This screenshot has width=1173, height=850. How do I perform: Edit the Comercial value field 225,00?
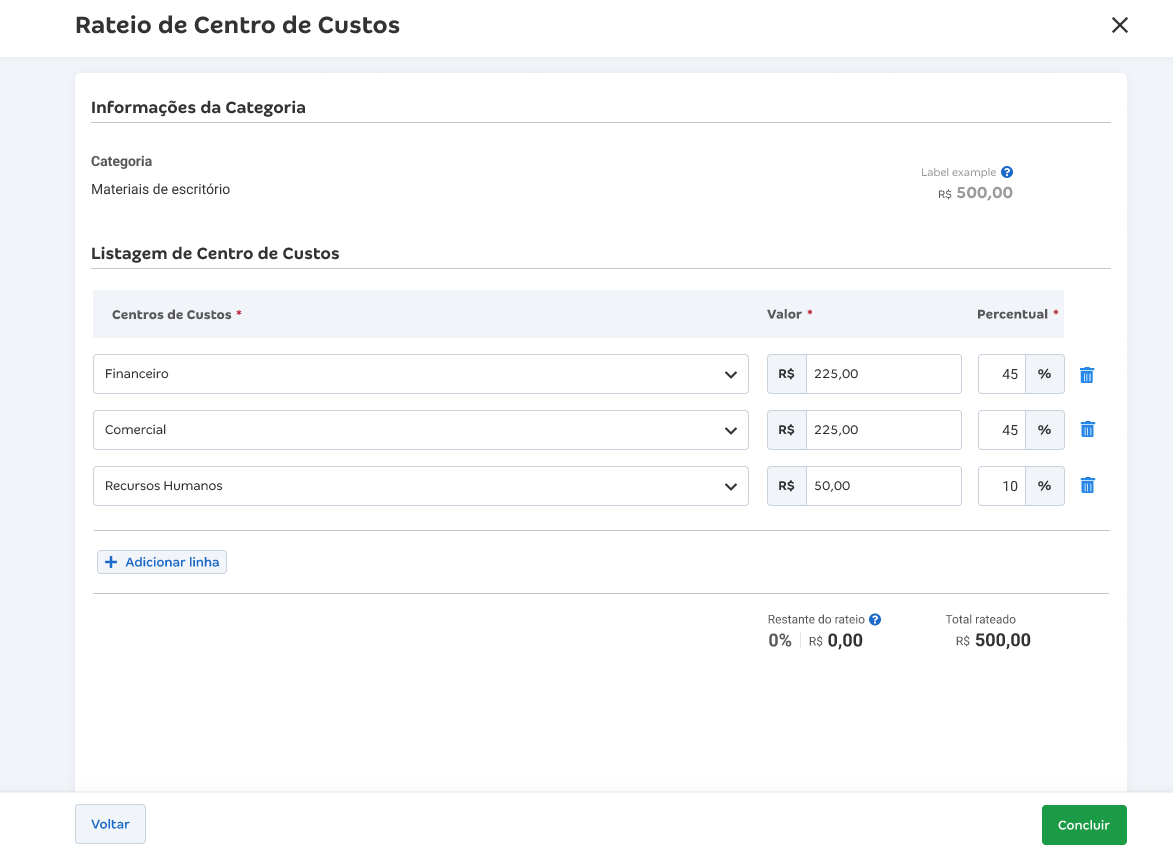tap(883, 430)
